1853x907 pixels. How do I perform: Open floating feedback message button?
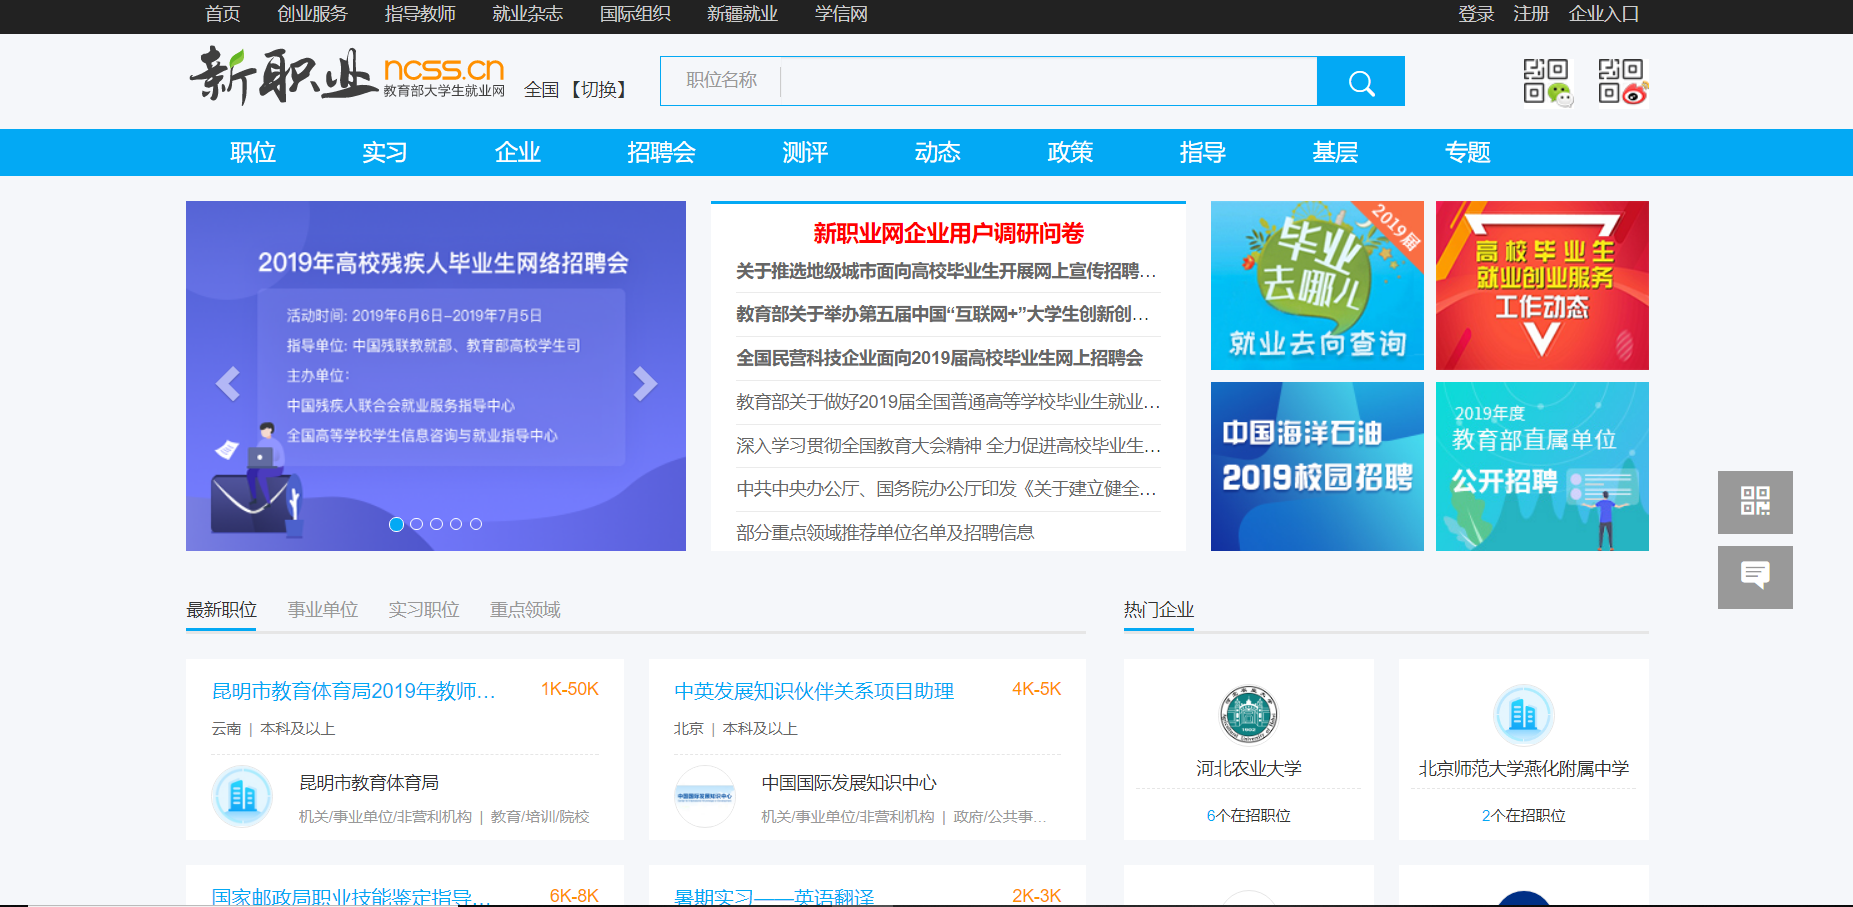point(1755,577)
